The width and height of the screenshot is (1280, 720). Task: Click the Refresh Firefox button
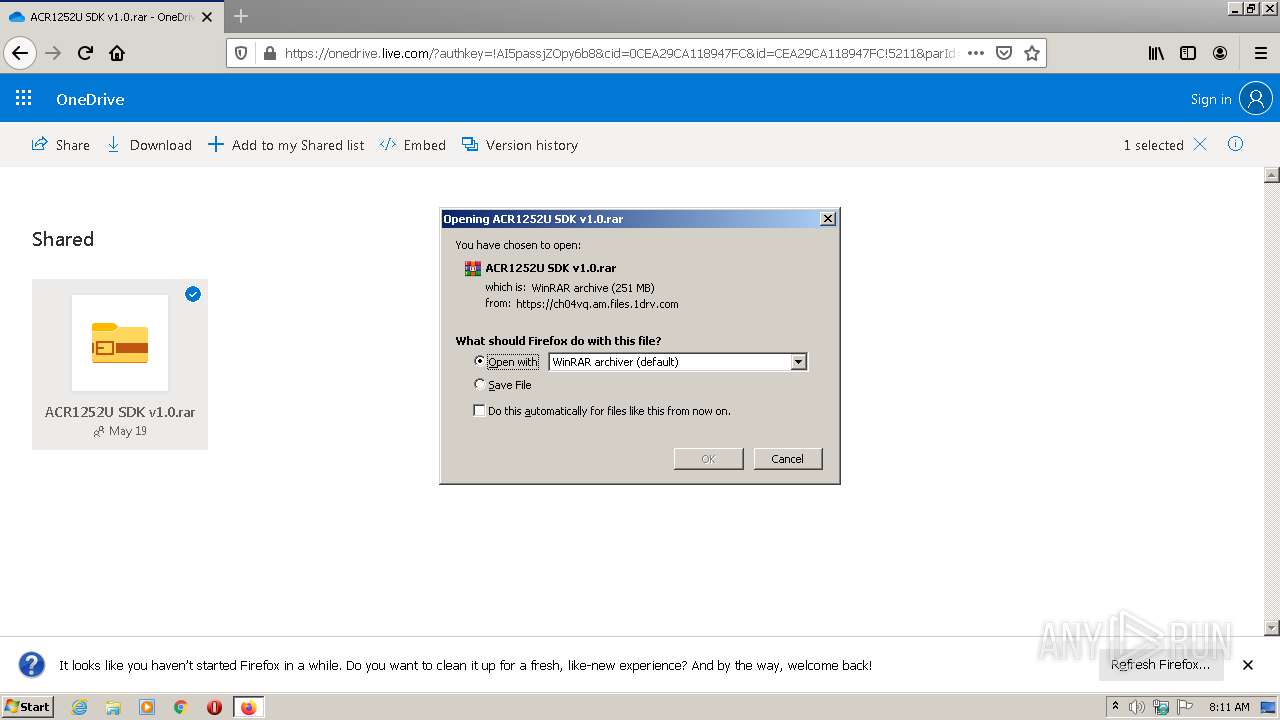coord(1160,664)
